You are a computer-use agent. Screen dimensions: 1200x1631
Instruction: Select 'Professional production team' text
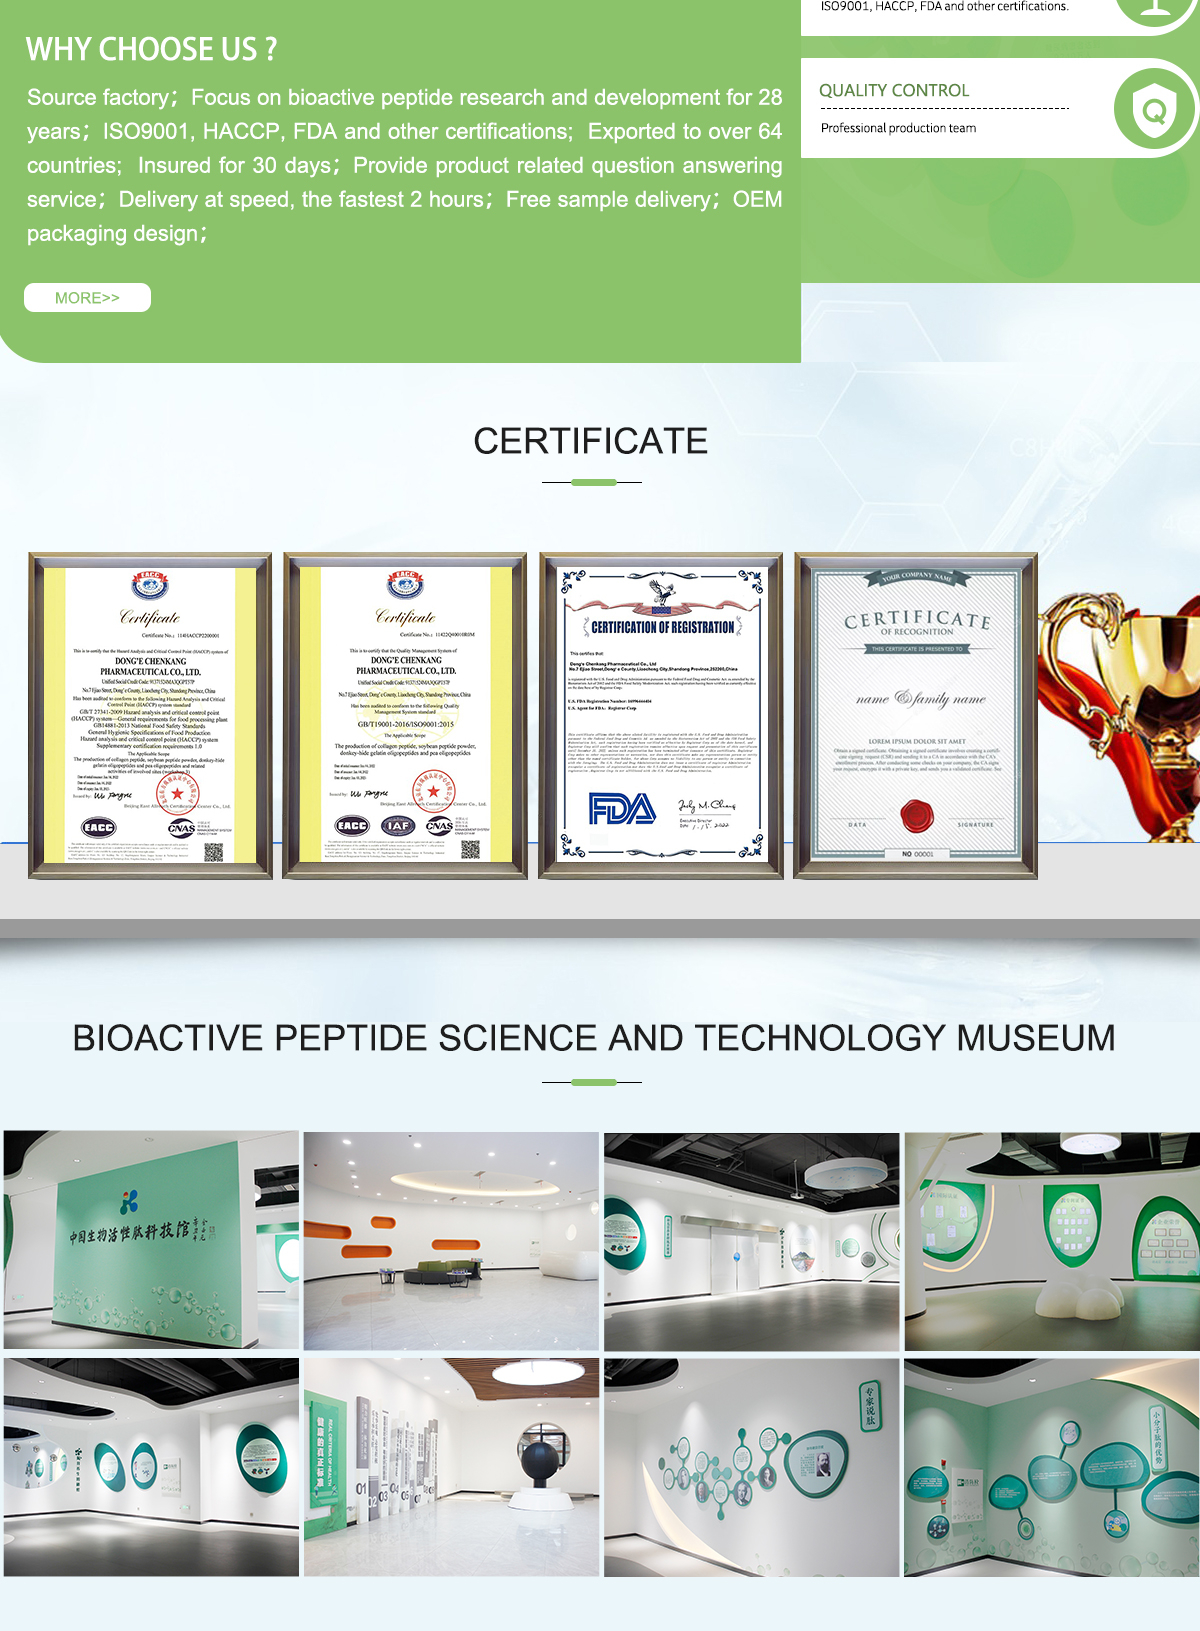click(x=898, y=128)
